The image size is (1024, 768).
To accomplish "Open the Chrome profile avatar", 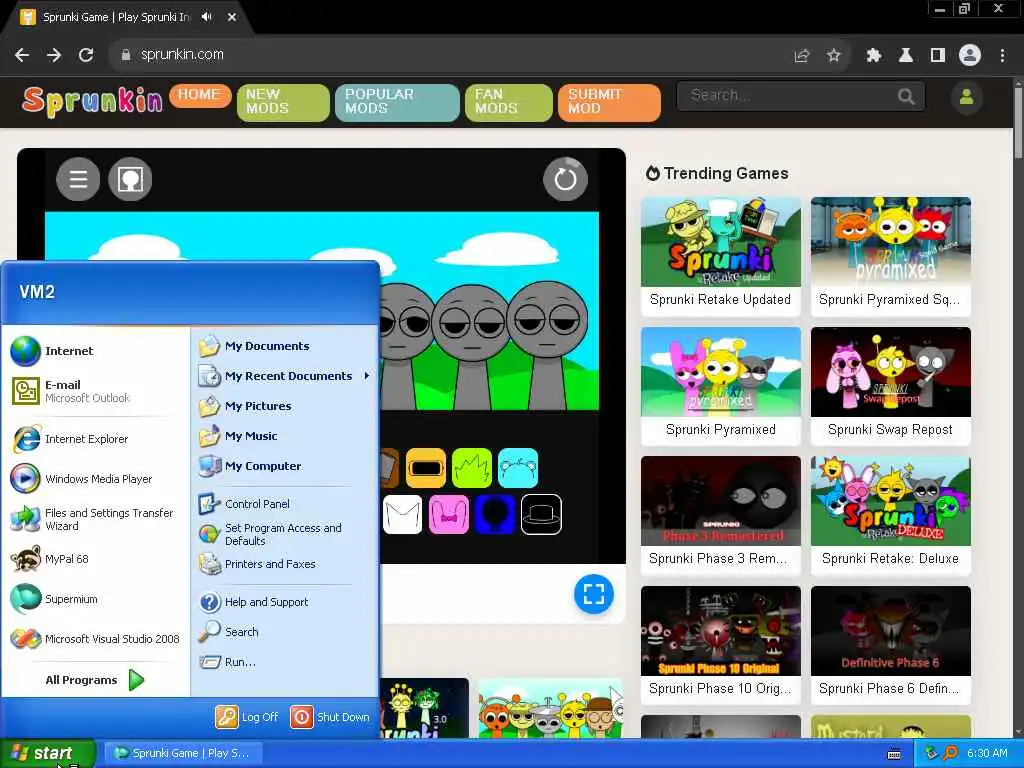I will click(x=970, y=56).
